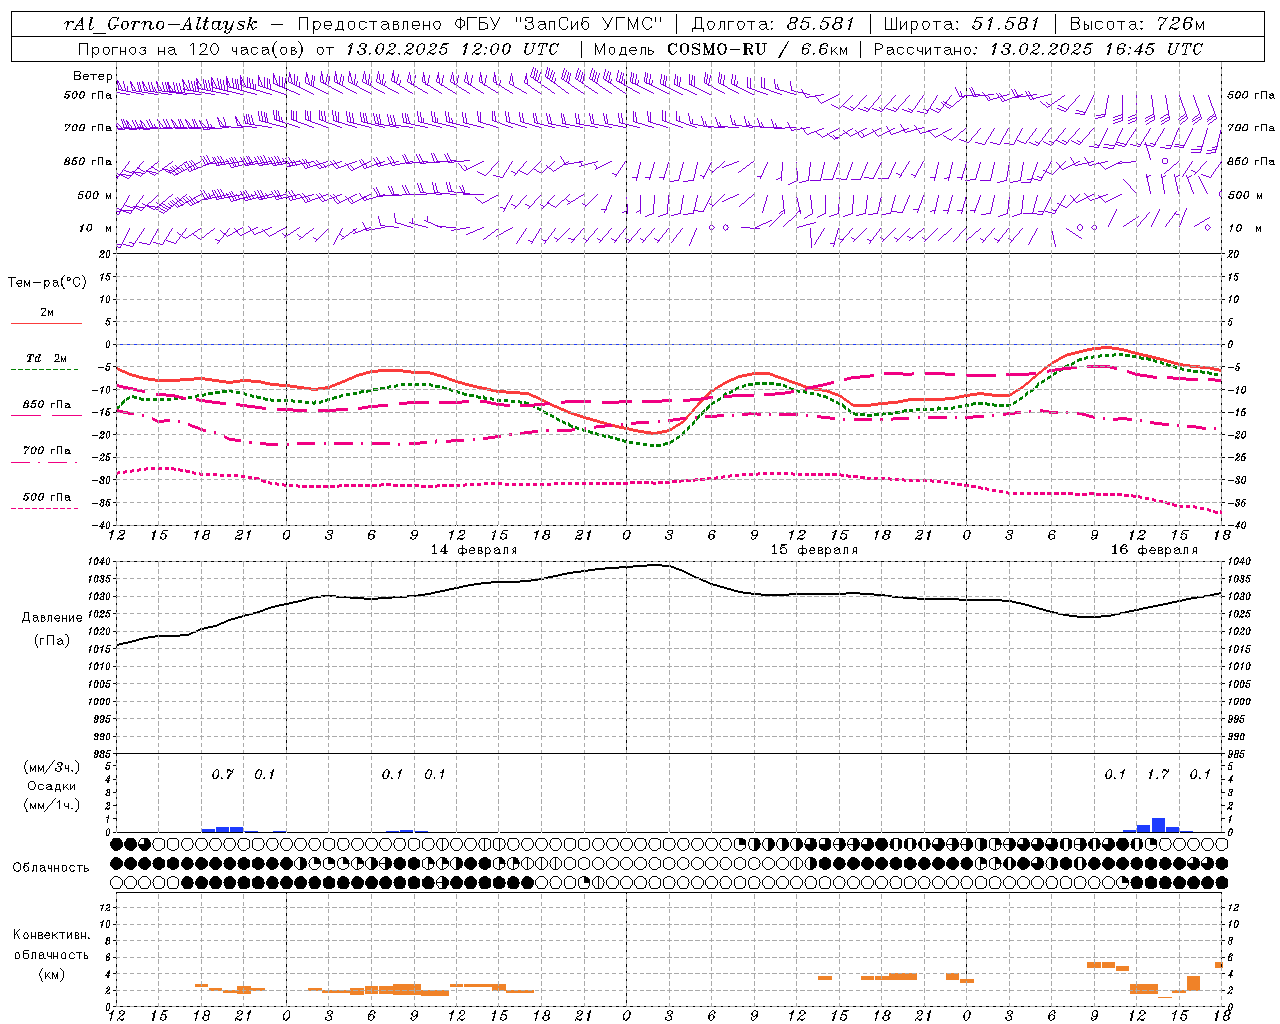Image resolution: width=1280 pixels, height=1024 pixels.
Task: Click the 'Облачность' cloudiness label
Action: click(51, 868)
